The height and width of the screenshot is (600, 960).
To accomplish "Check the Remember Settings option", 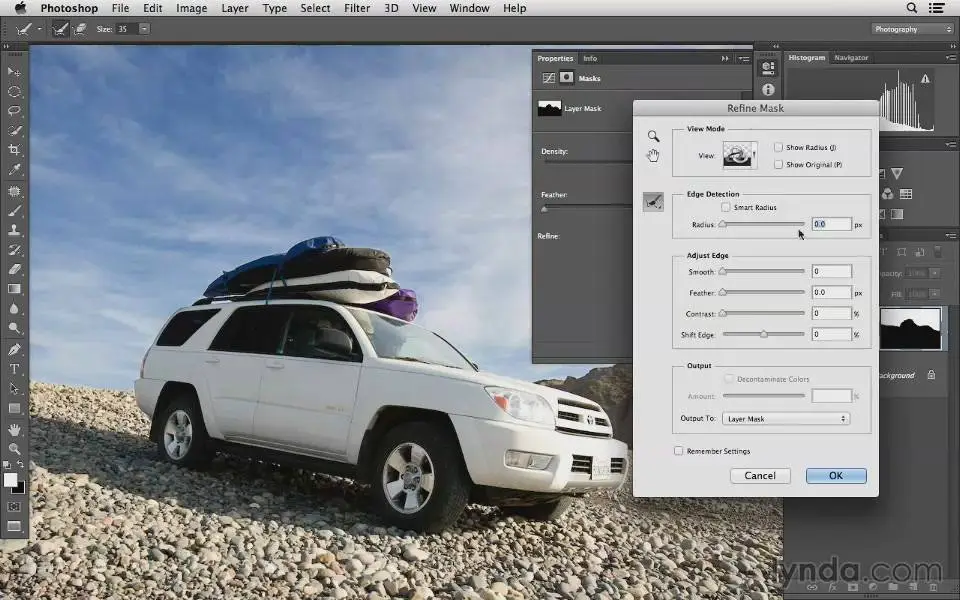I will tap(679, 451).
